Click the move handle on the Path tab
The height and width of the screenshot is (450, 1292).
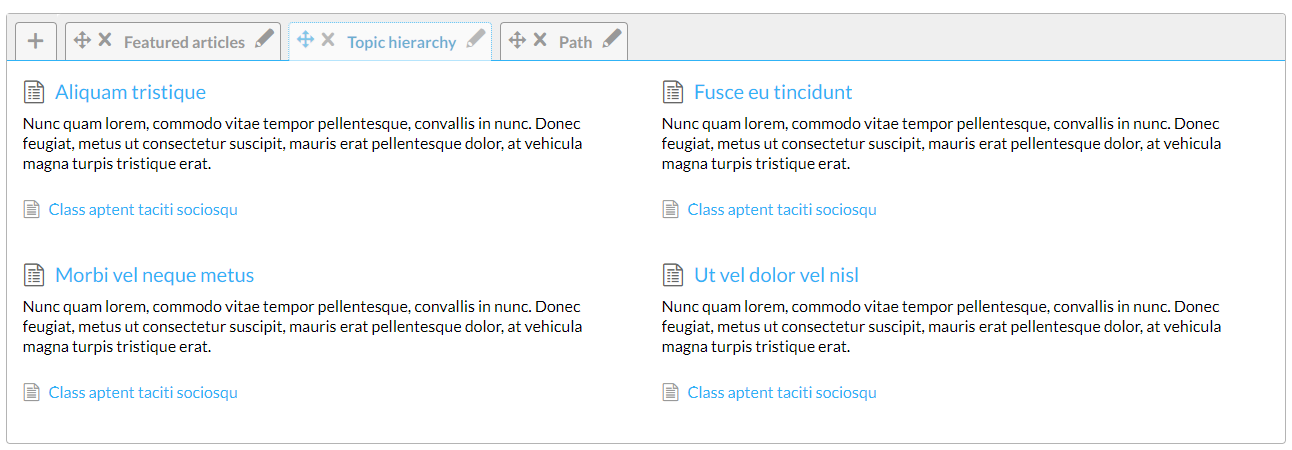[x=517, y=40]
